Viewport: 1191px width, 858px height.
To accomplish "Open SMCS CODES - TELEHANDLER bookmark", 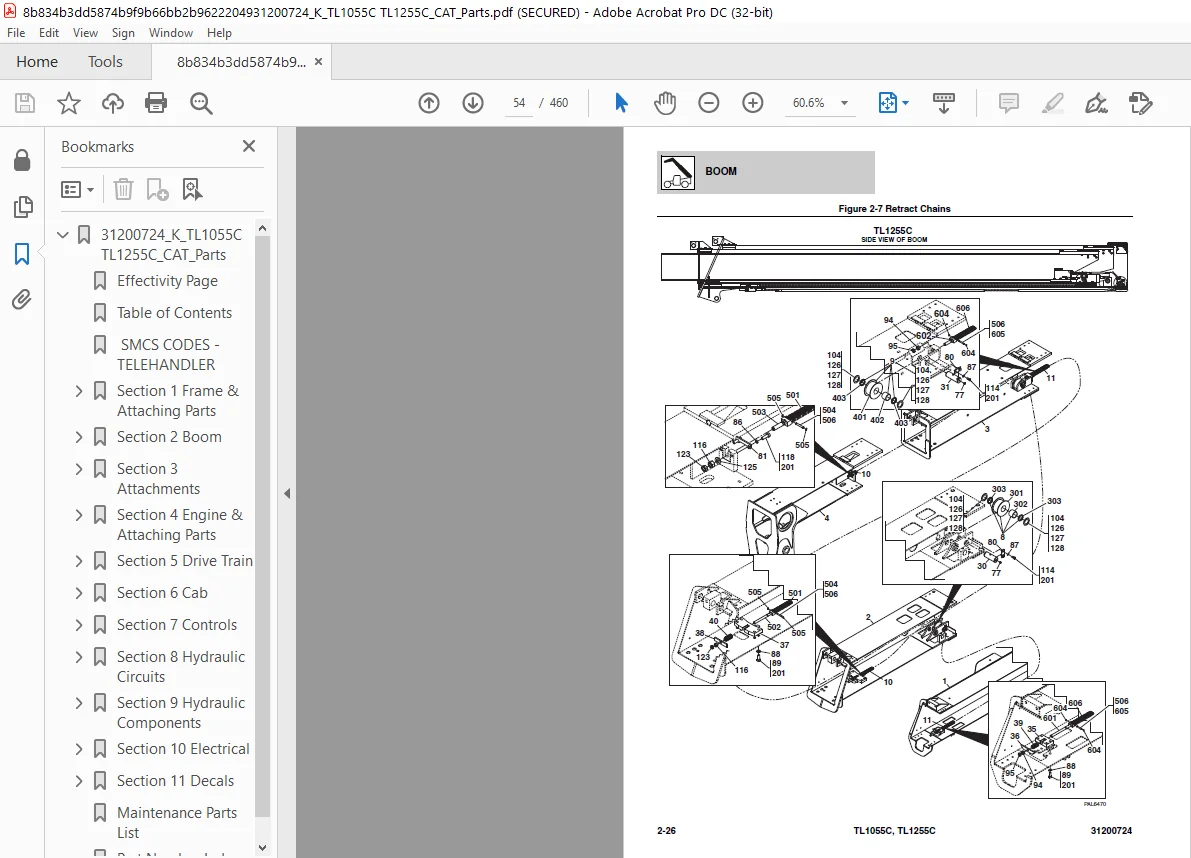I will tap(168, 355).
